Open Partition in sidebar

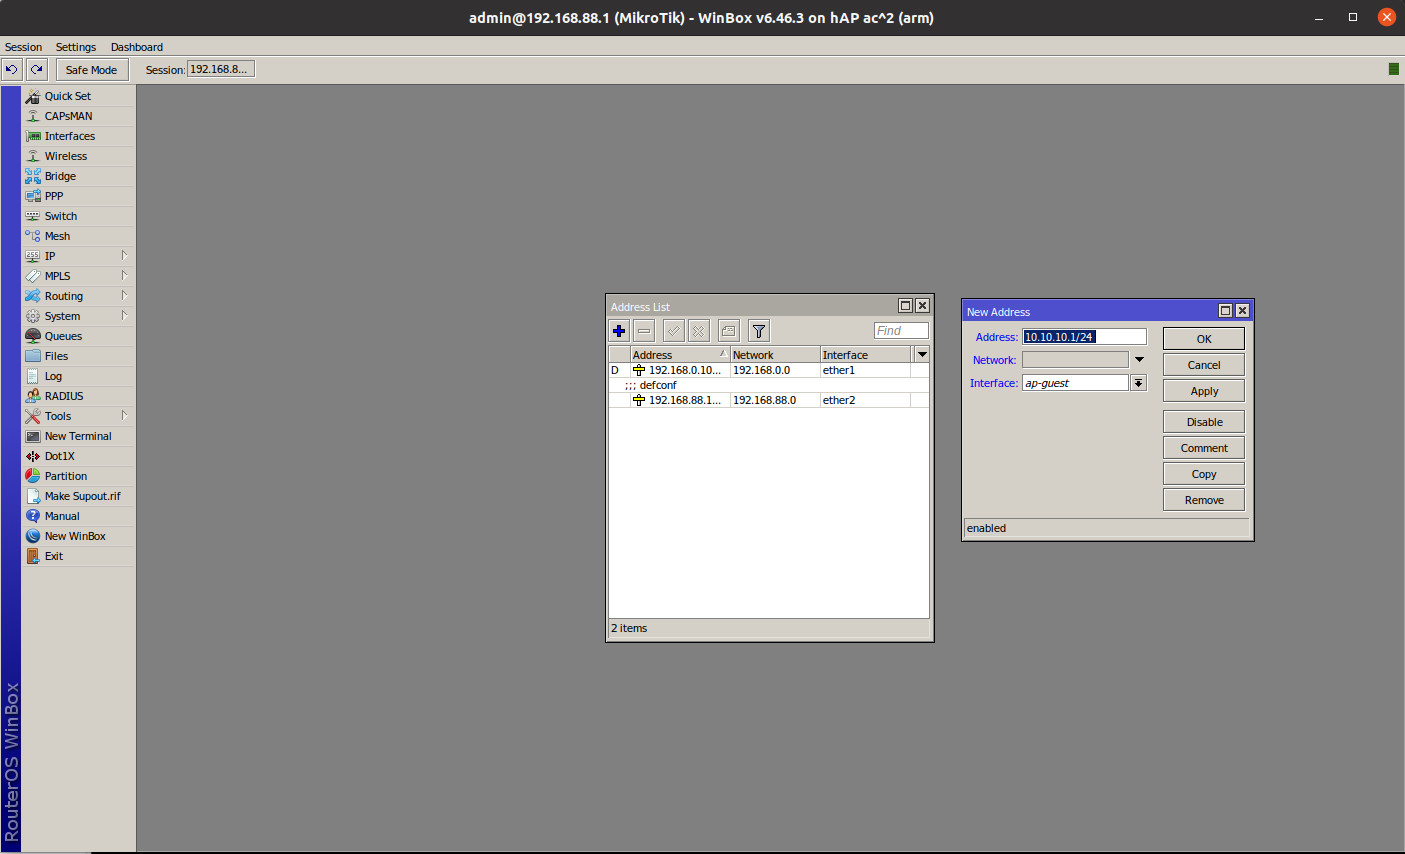78,476
